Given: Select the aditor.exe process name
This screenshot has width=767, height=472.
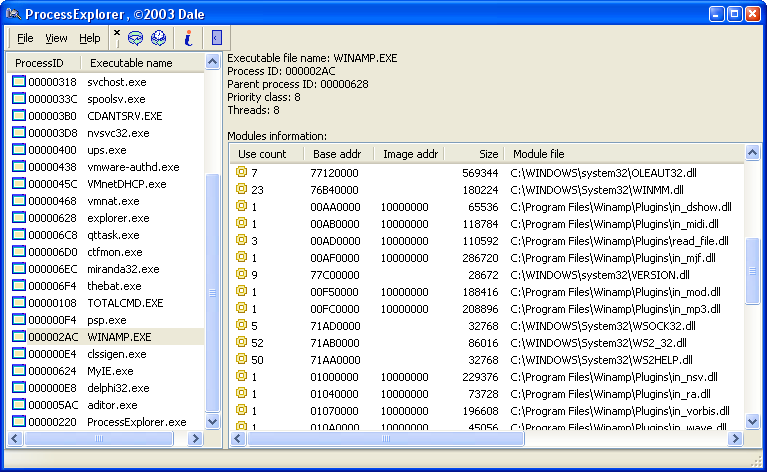Looking at the screenshot, I should click(112, 405).
